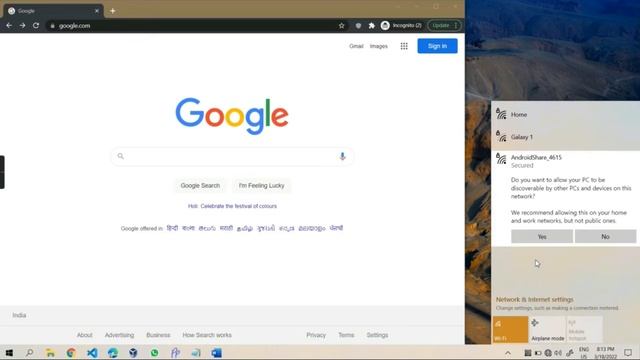640x360 pixels.
Task: Open How Search works footer link
Action: pos(207,335)
